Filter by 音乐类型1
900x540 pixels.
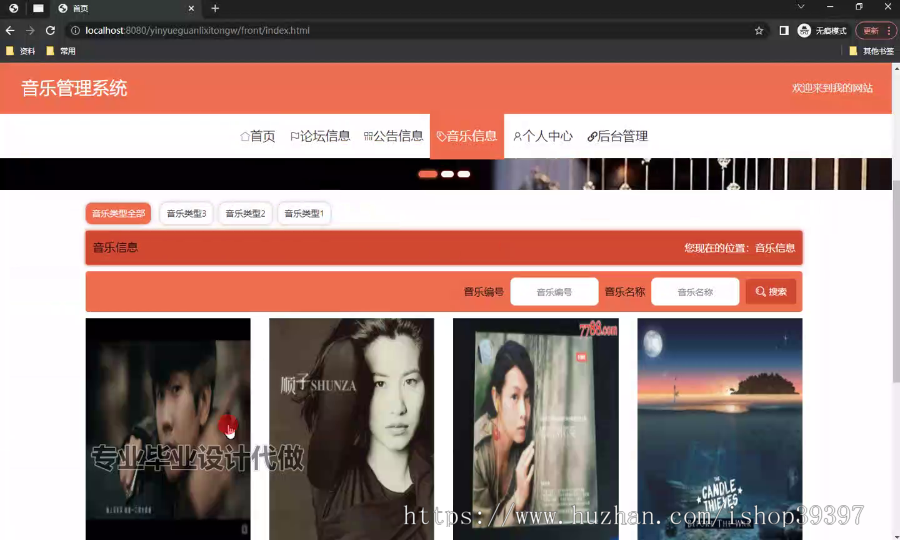pos(304,213)
